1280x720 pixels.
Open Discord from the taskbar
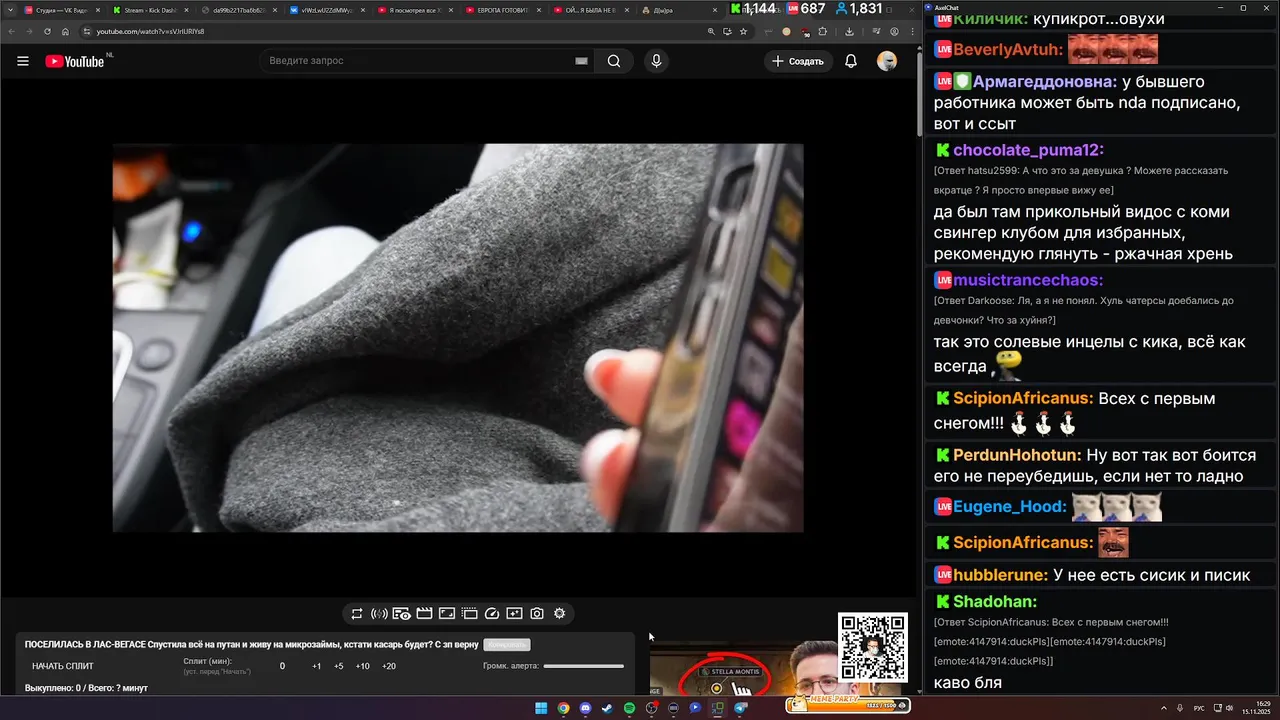click(585, 708)
